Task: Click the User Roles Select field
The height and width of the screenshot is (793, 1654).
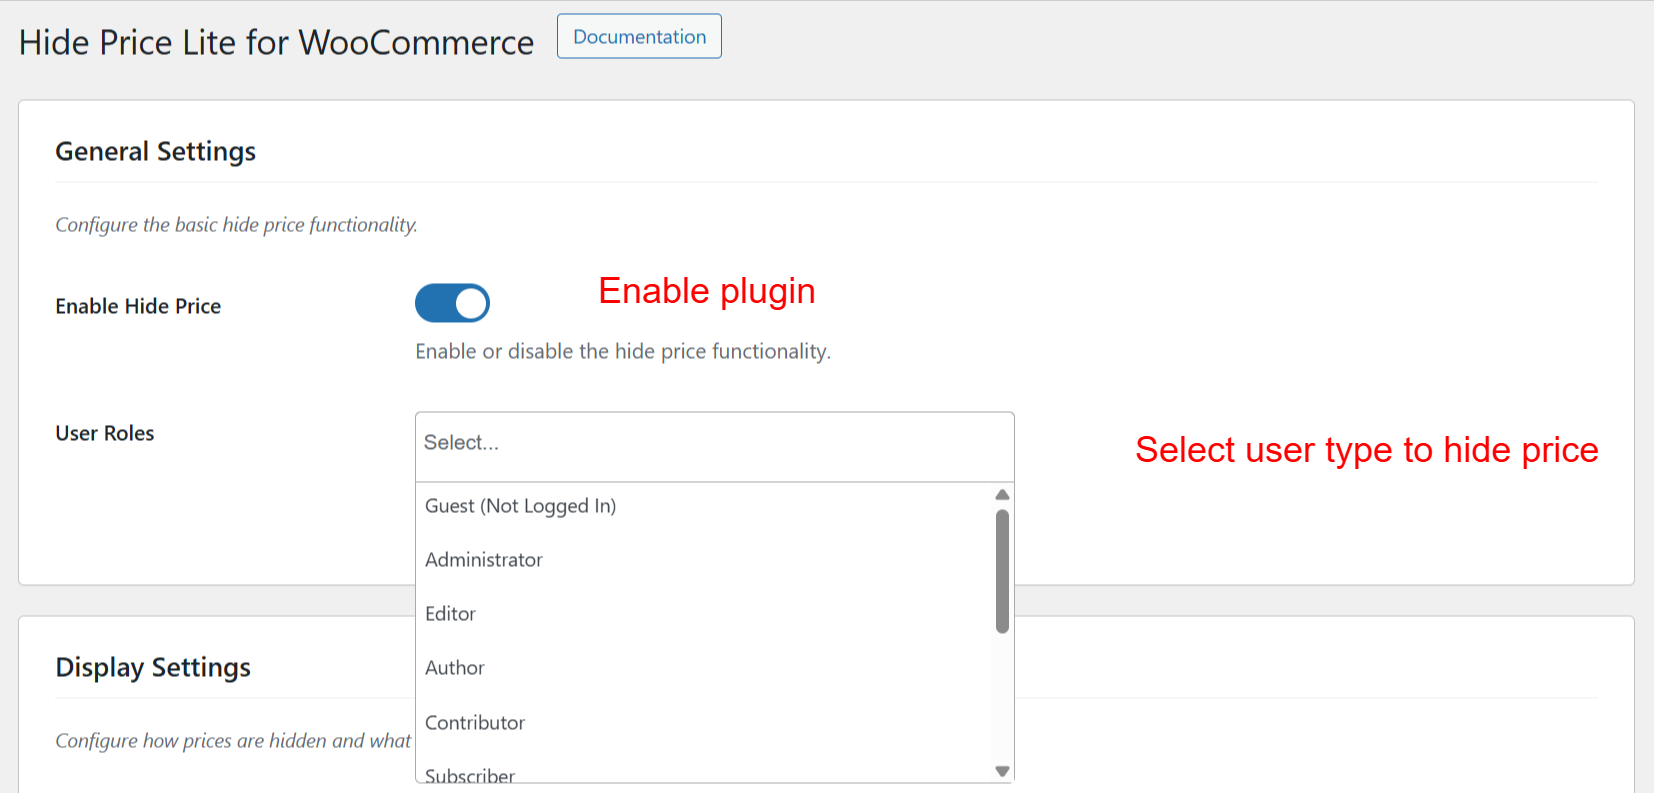Action: pos(715,447)
